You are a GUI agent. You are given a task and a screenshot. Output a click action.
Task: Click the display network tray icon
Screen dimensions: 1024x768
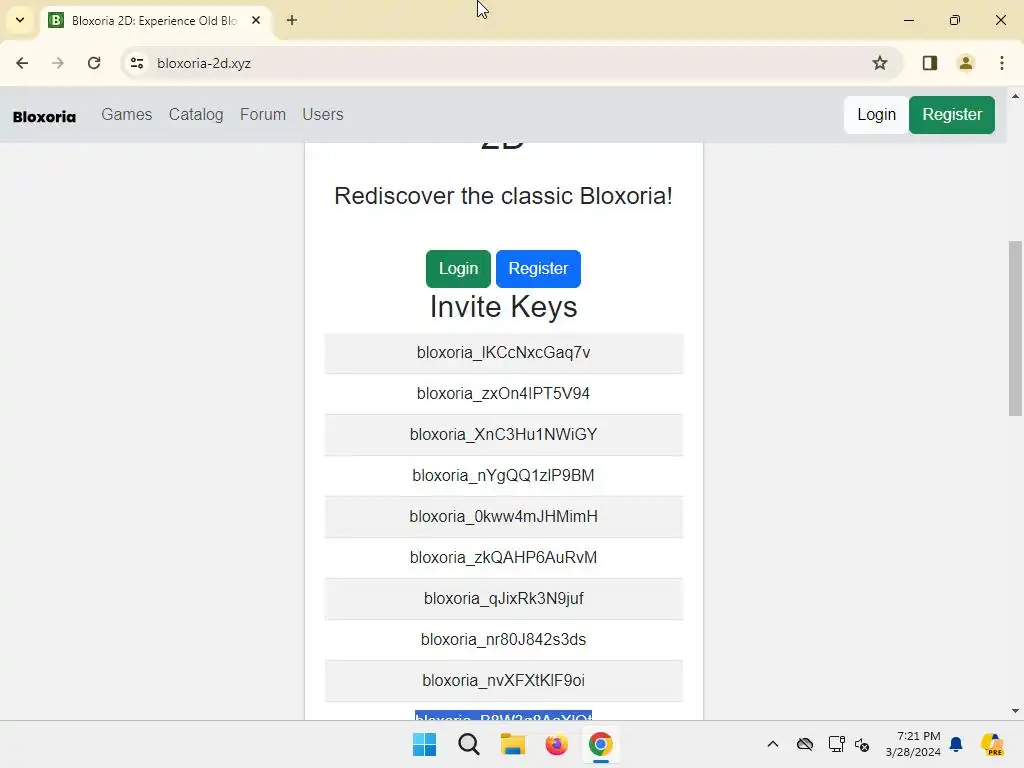pyautogui.click(x=837, y=744)
